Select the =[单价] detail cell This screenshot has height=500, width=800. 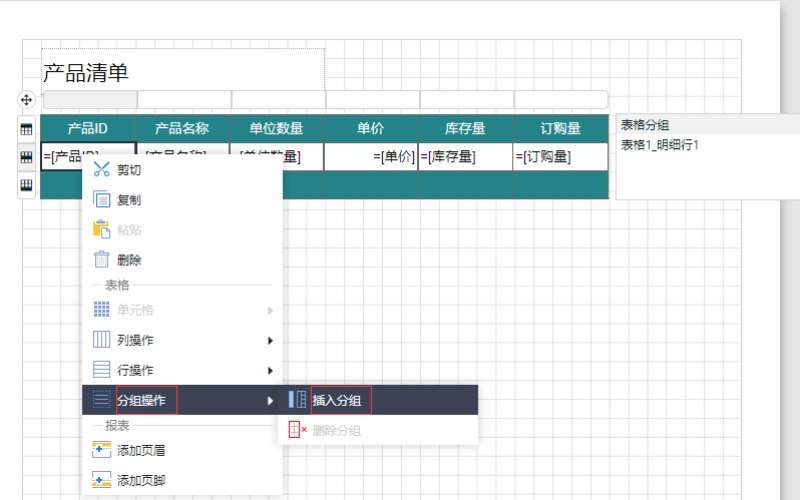pyautogui.click(x=371, y=157)
